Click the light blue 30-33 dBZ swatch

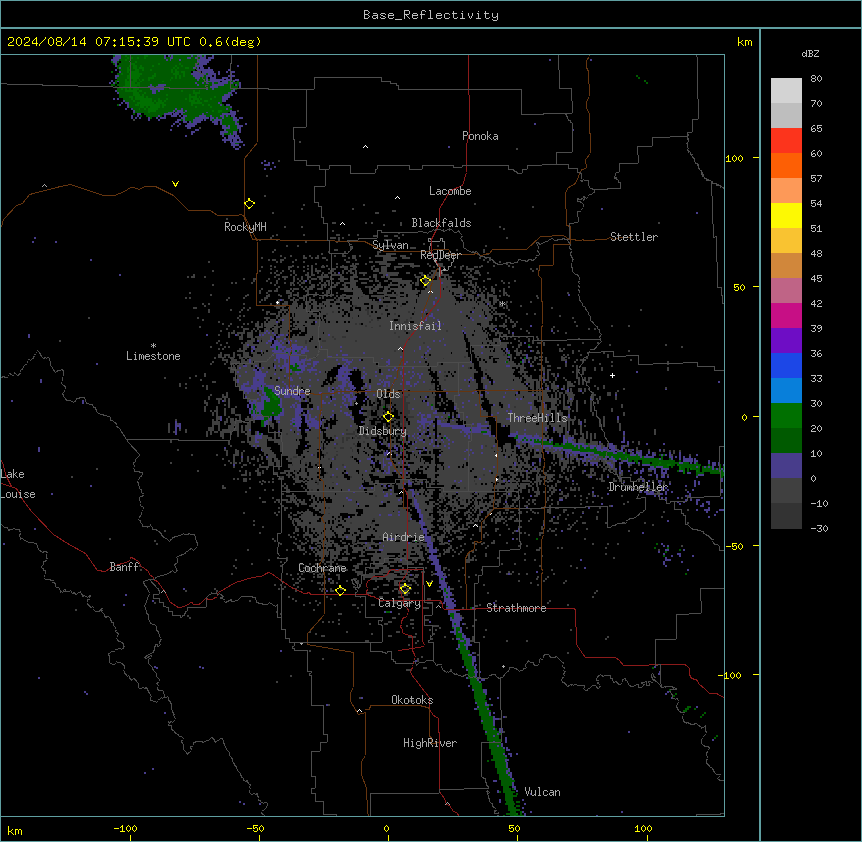click(x=786, y=391)
